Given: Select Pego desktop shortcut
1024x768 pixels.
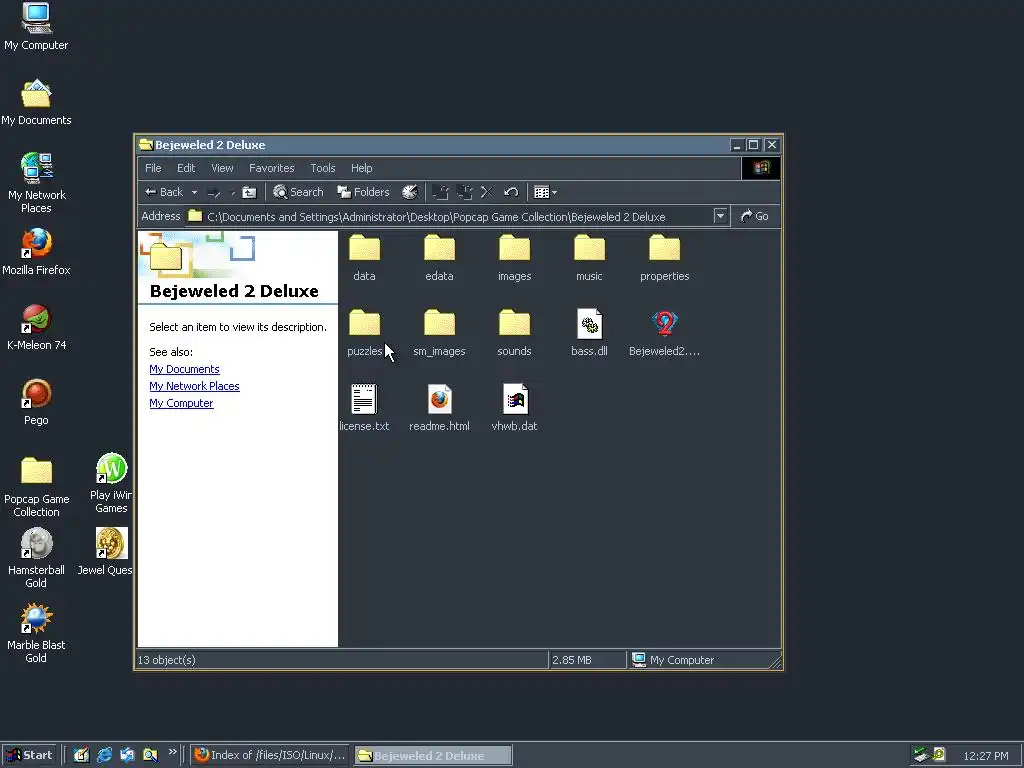Looking at the screenshot, I should [x=36, y=402].
